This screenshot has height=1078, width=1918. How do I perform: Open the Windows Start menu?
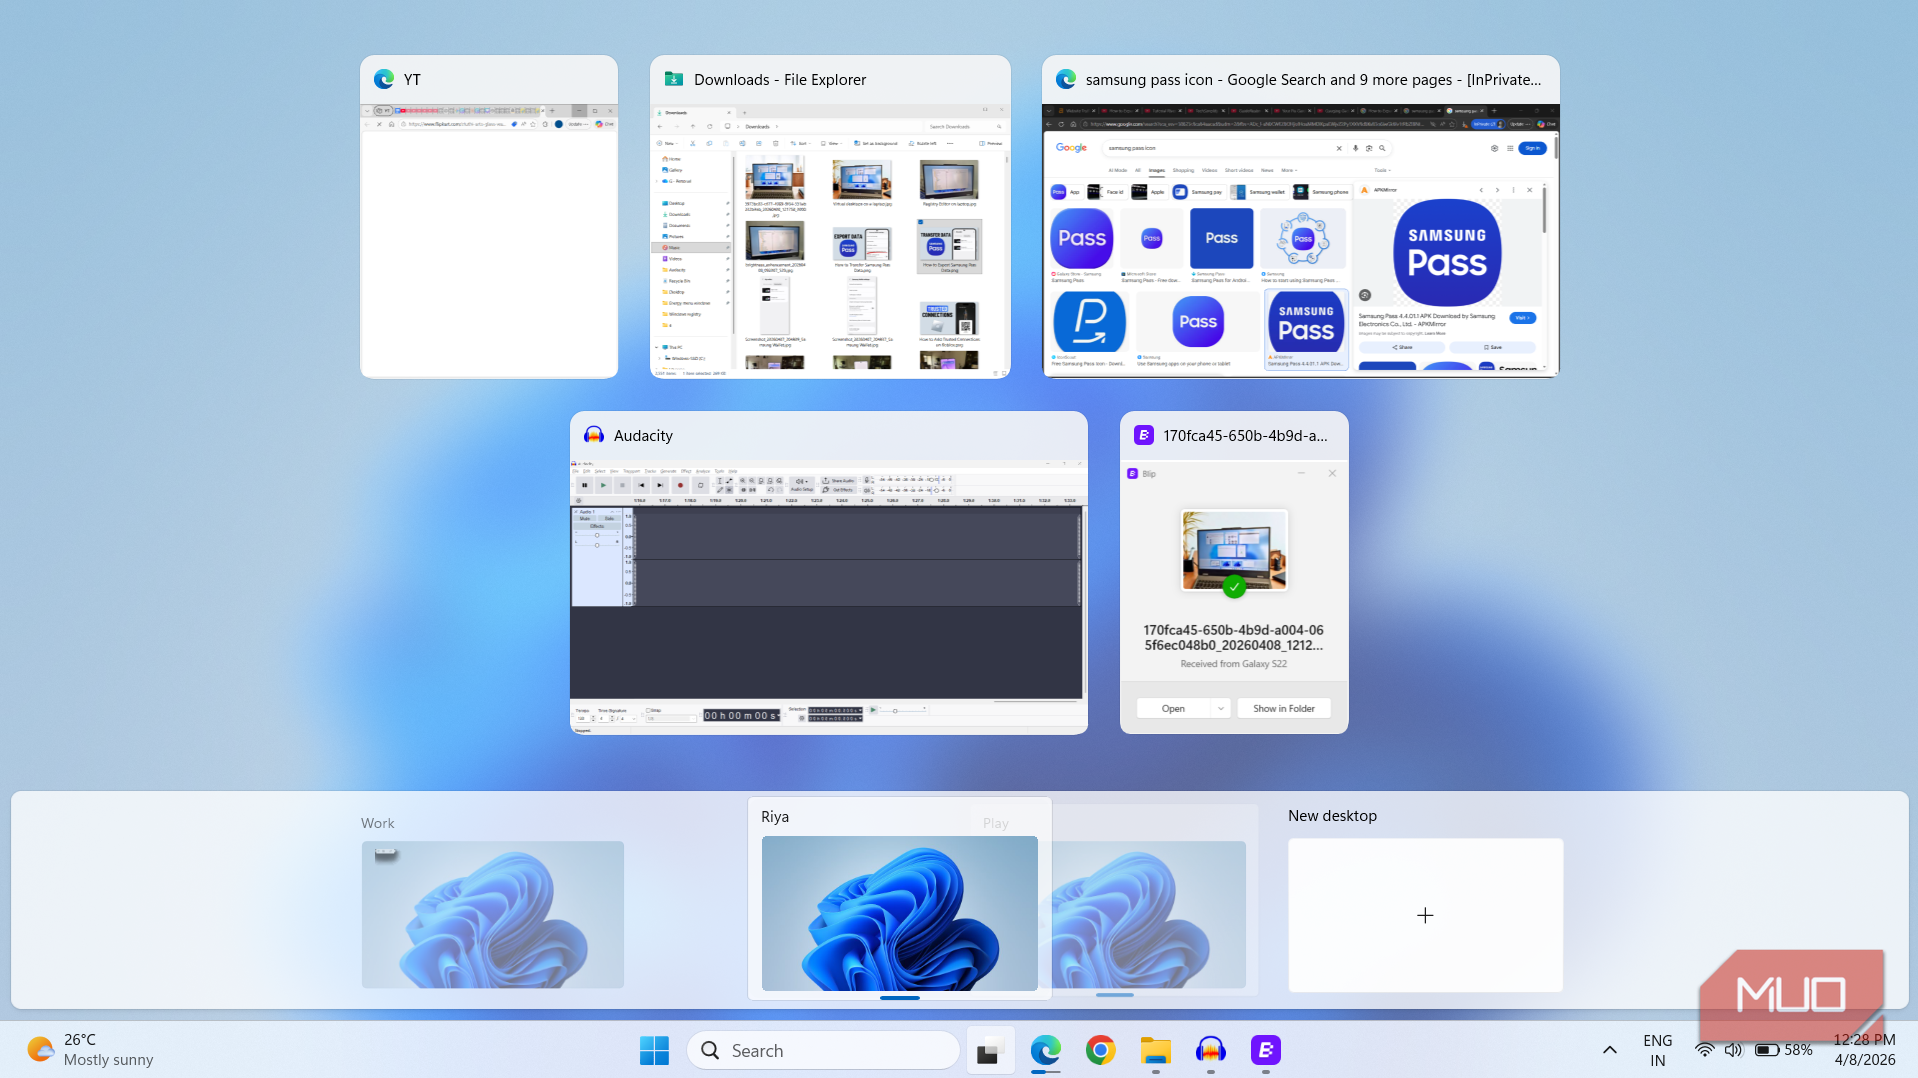(654, 1050)
